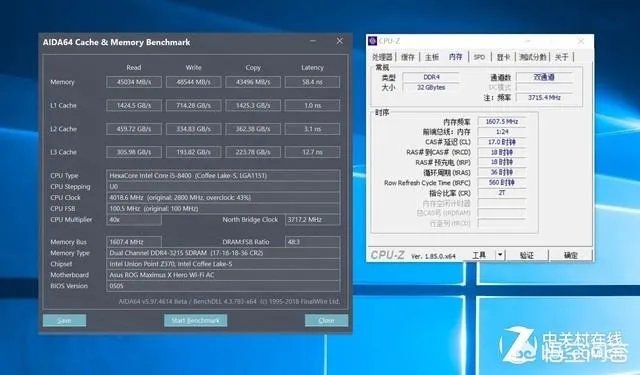Select the L1 Cache Read value 1424.5 GB/s
Image resolution: width=640 pixels, height=375 pixels.
coord(134,106)
